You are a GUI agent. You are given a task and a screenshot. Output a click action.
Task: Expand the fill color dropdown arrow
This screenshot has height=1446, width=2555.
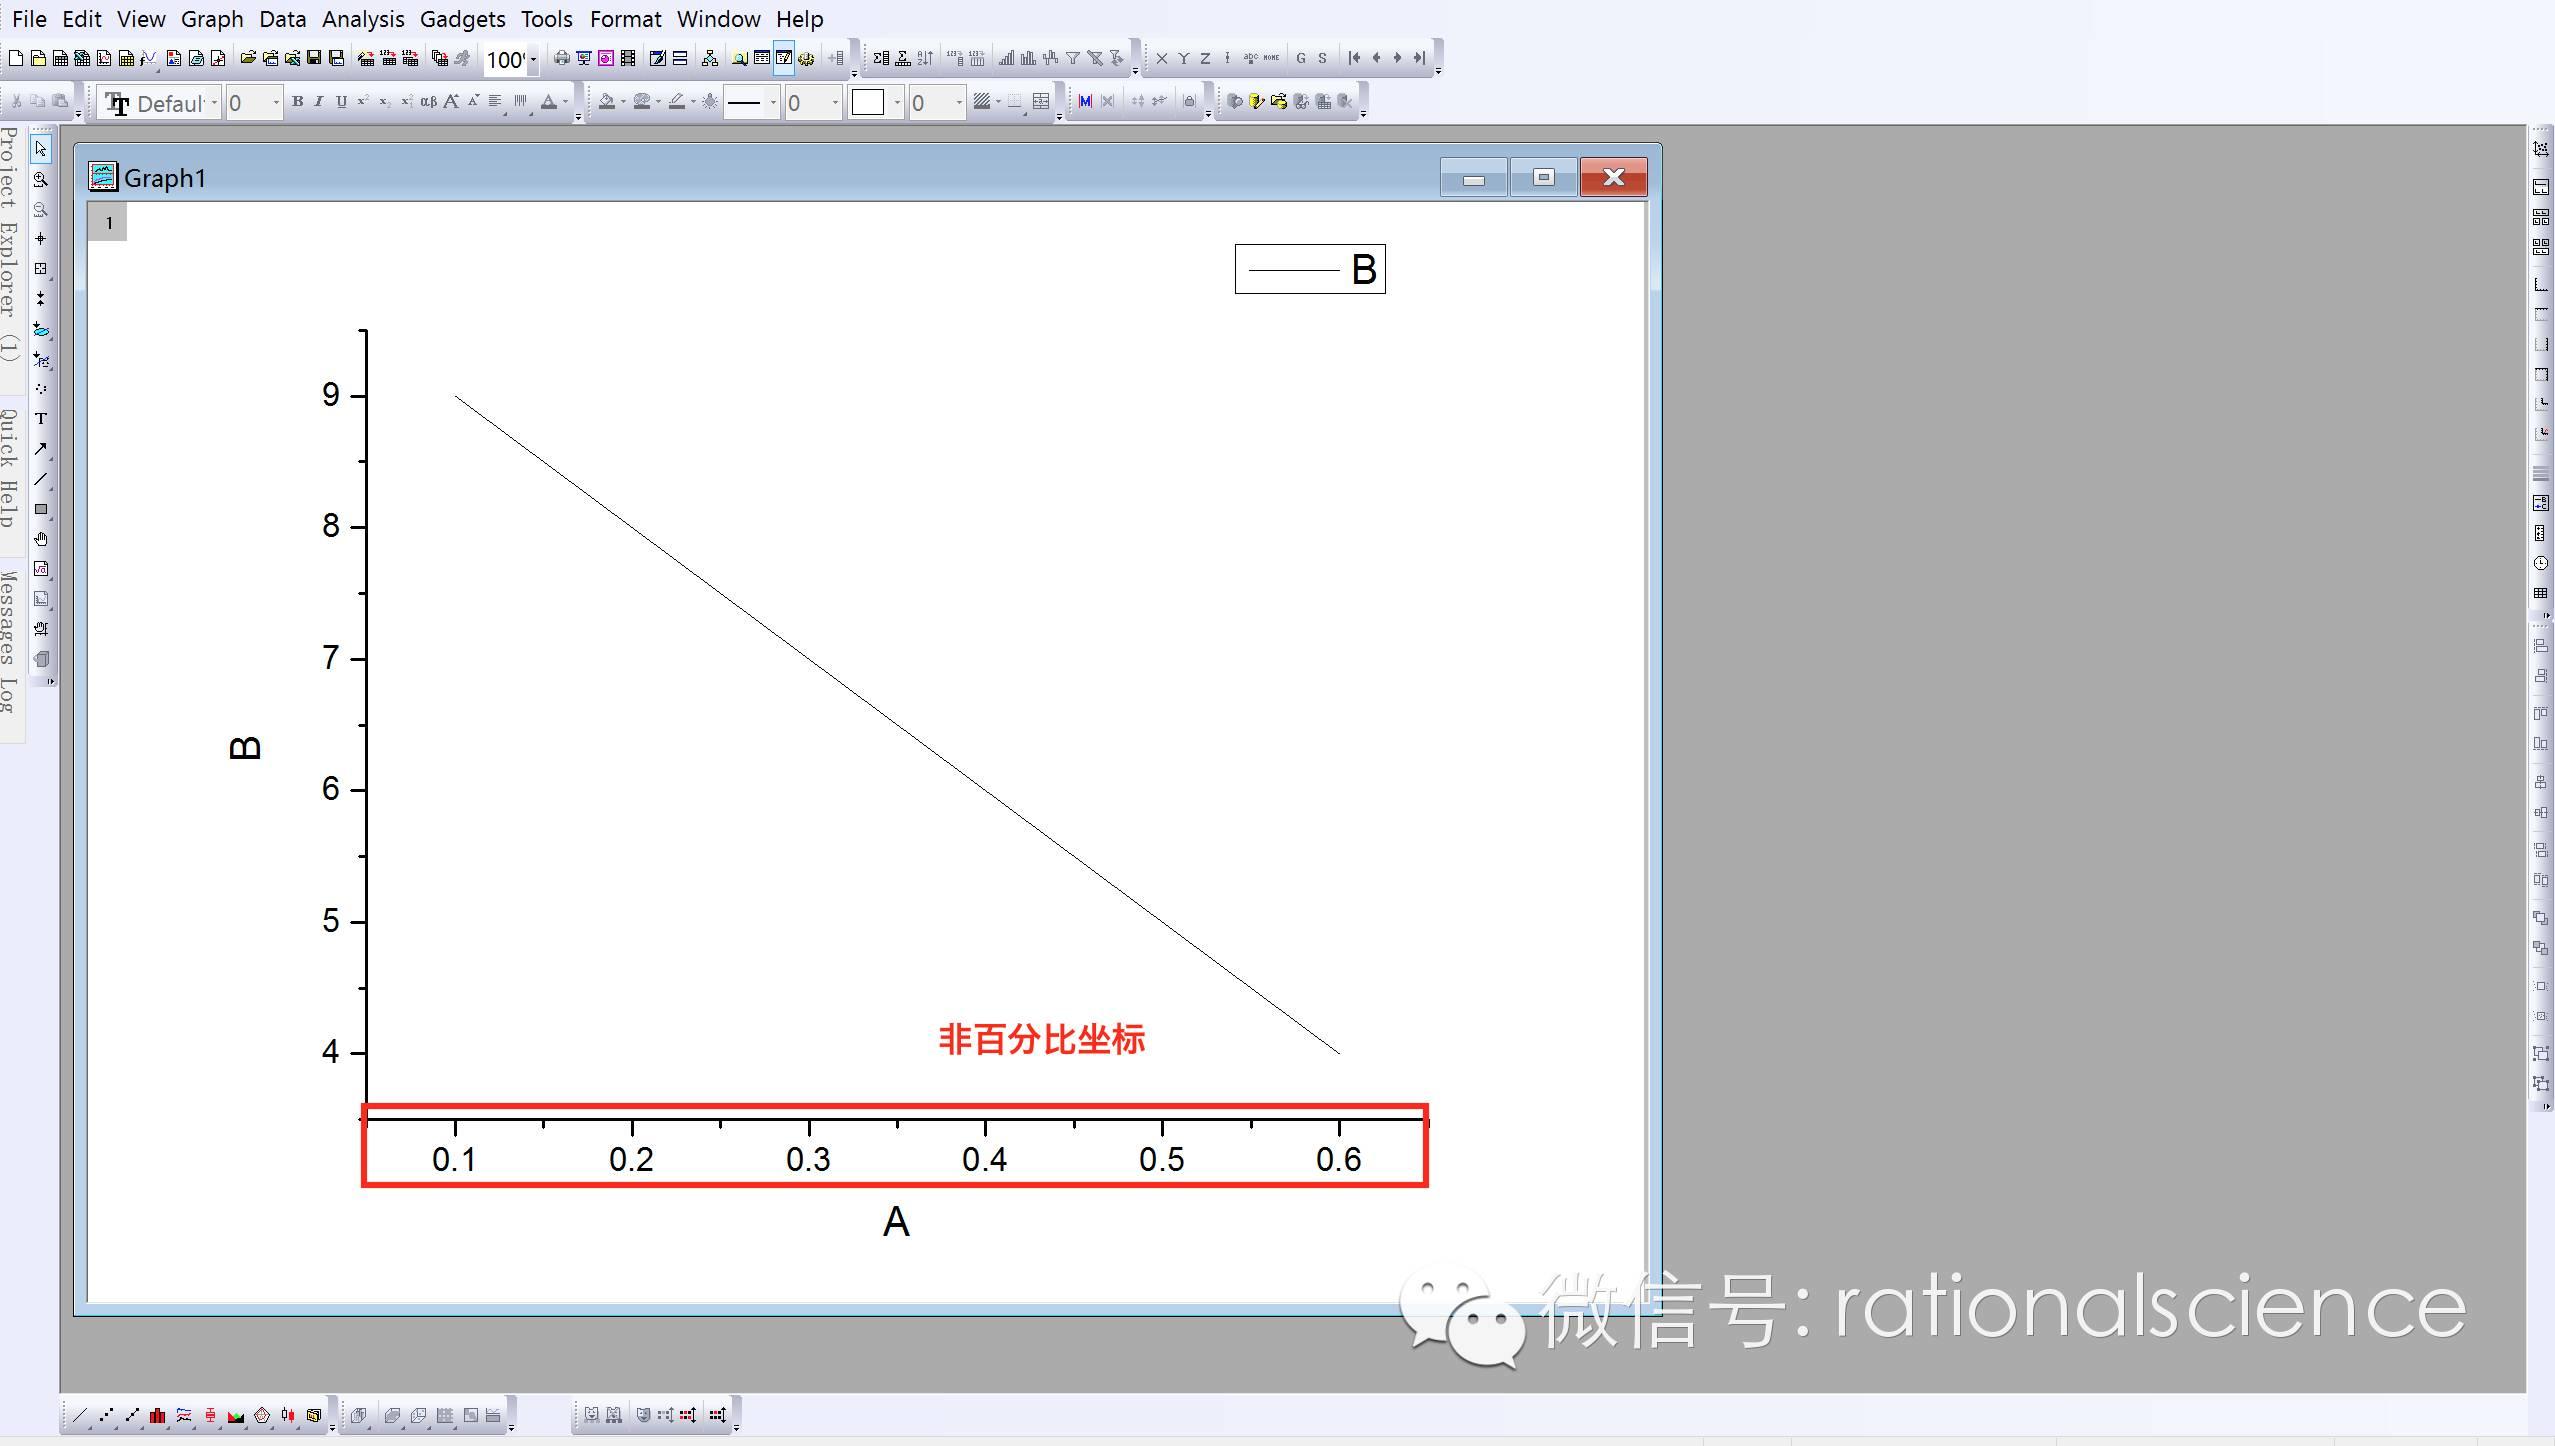pyautogui.click(x=623, y=101)
